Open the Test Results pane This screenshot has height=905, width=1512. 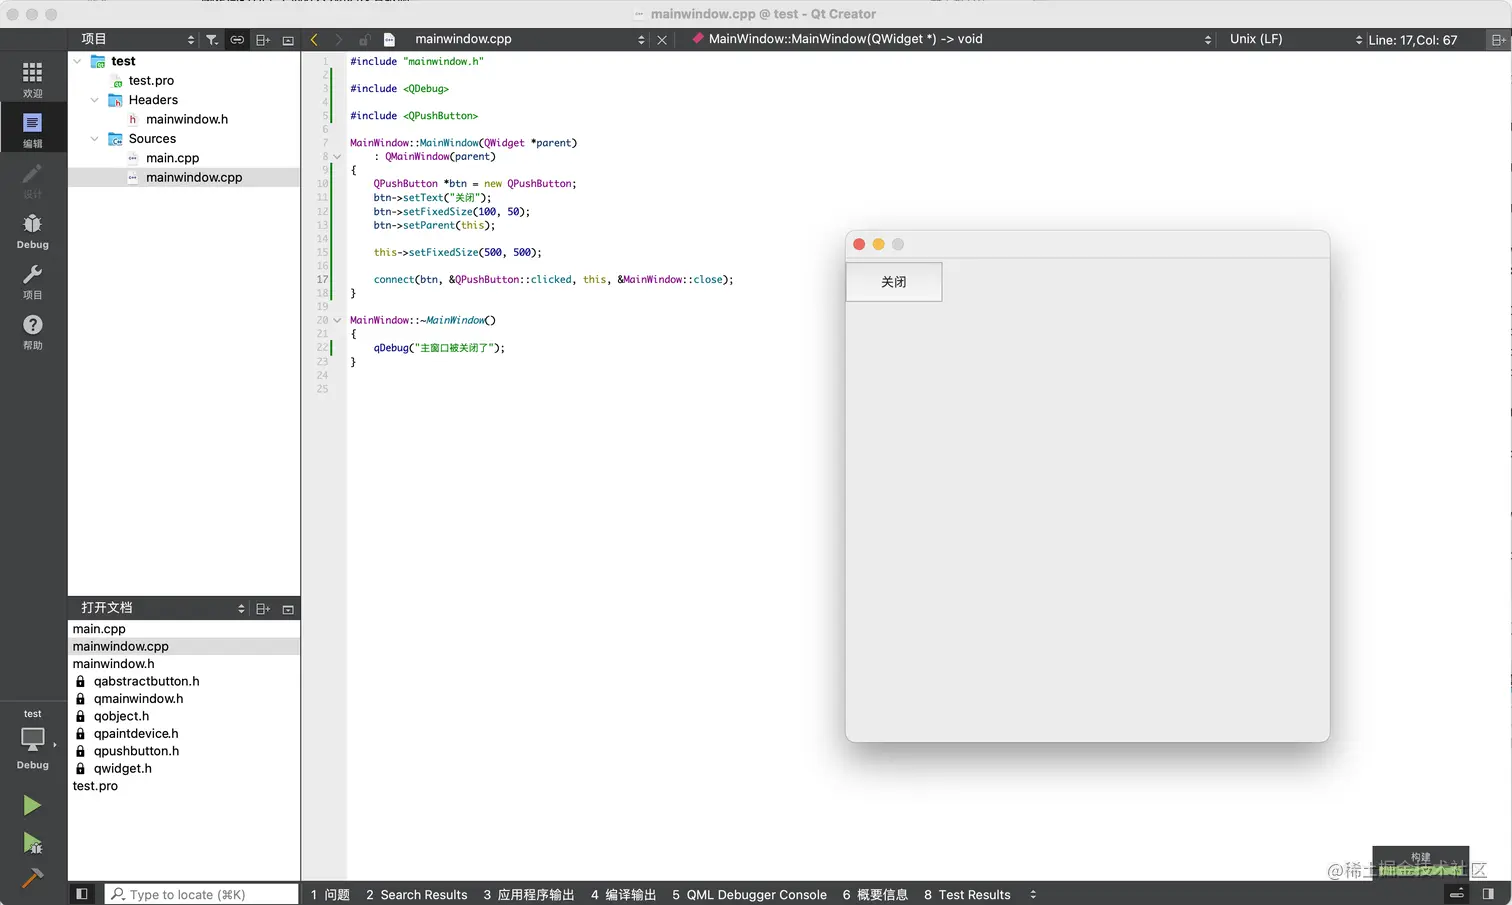pyautogui.click(x=967, y=894)
